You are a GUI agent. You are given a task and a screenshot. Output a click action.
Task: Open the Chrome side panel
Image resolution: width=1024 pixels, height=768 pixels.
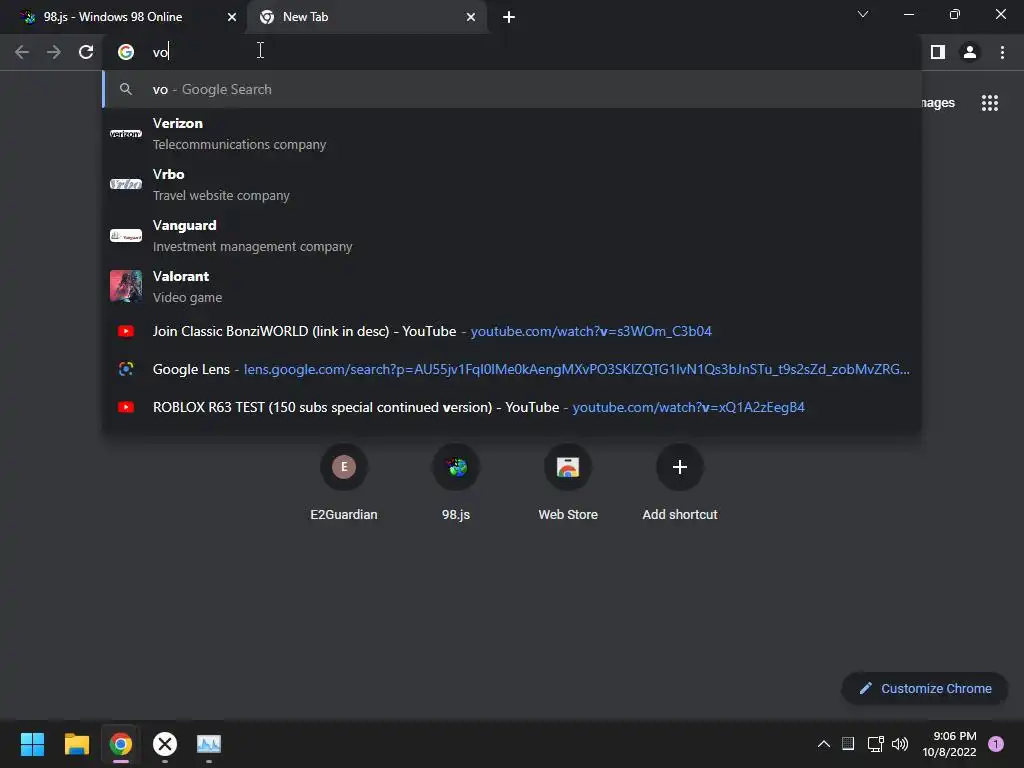[x=938, y=52]
